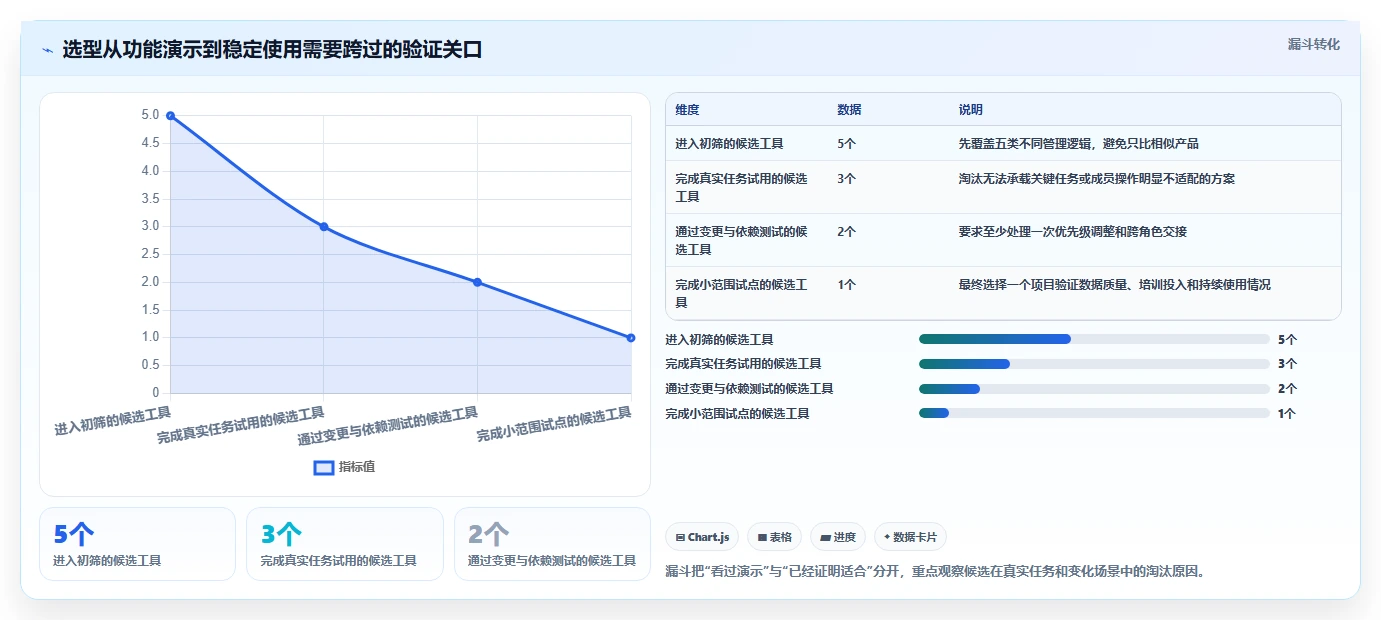Viewport: 1381px width, 620px height.
Task: Click the 通过变更与依赖测试的候选工具 progress bar
Action: tap(1094, 389)
